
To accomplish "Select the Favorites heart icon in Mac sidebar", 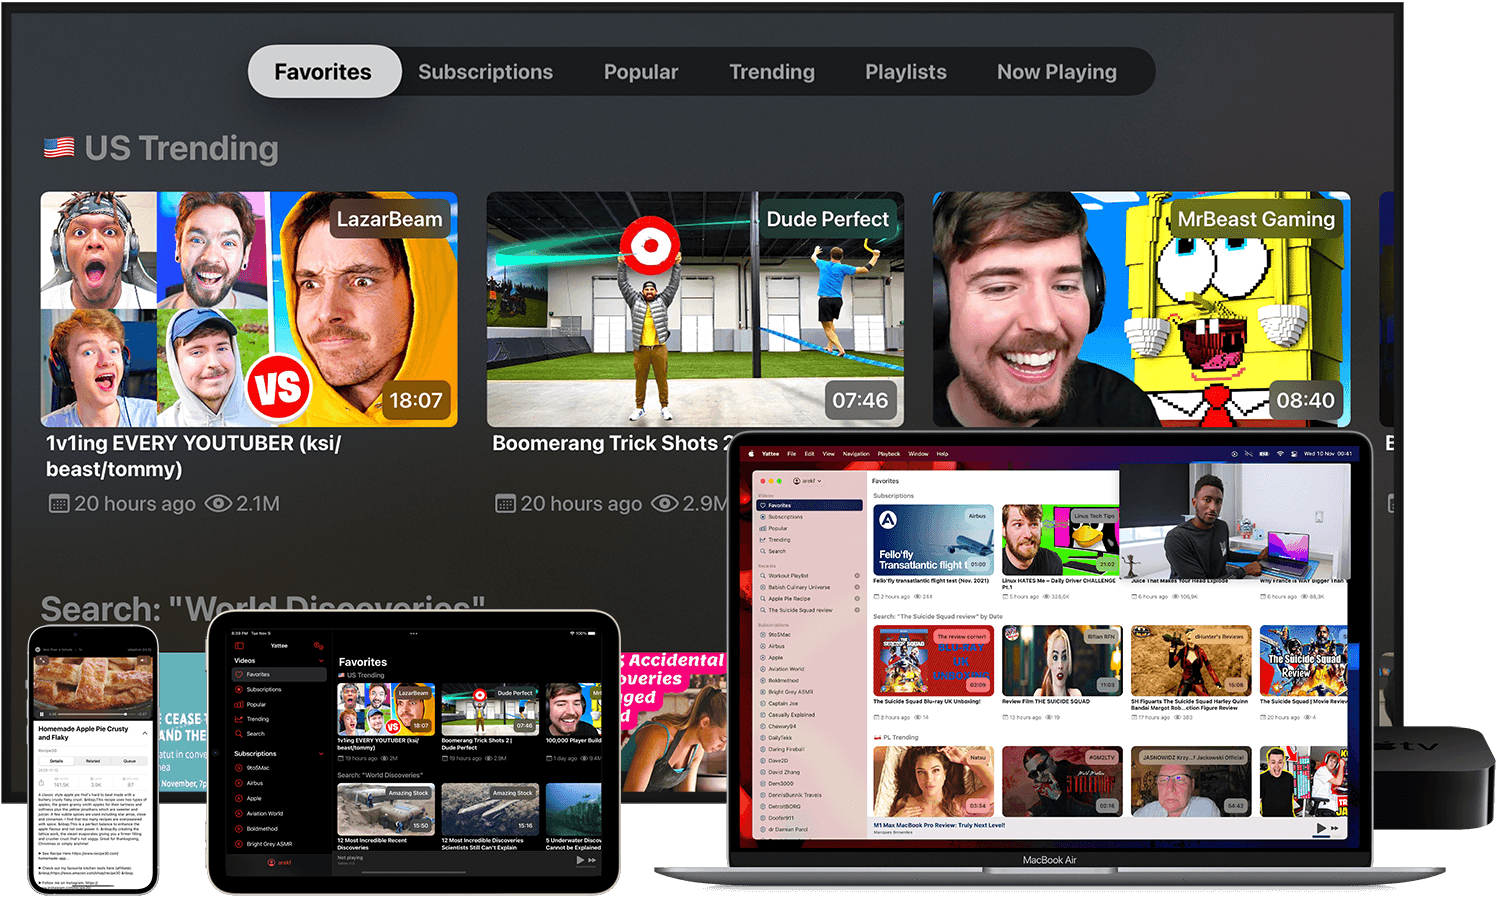I will [x=763, y=505].
